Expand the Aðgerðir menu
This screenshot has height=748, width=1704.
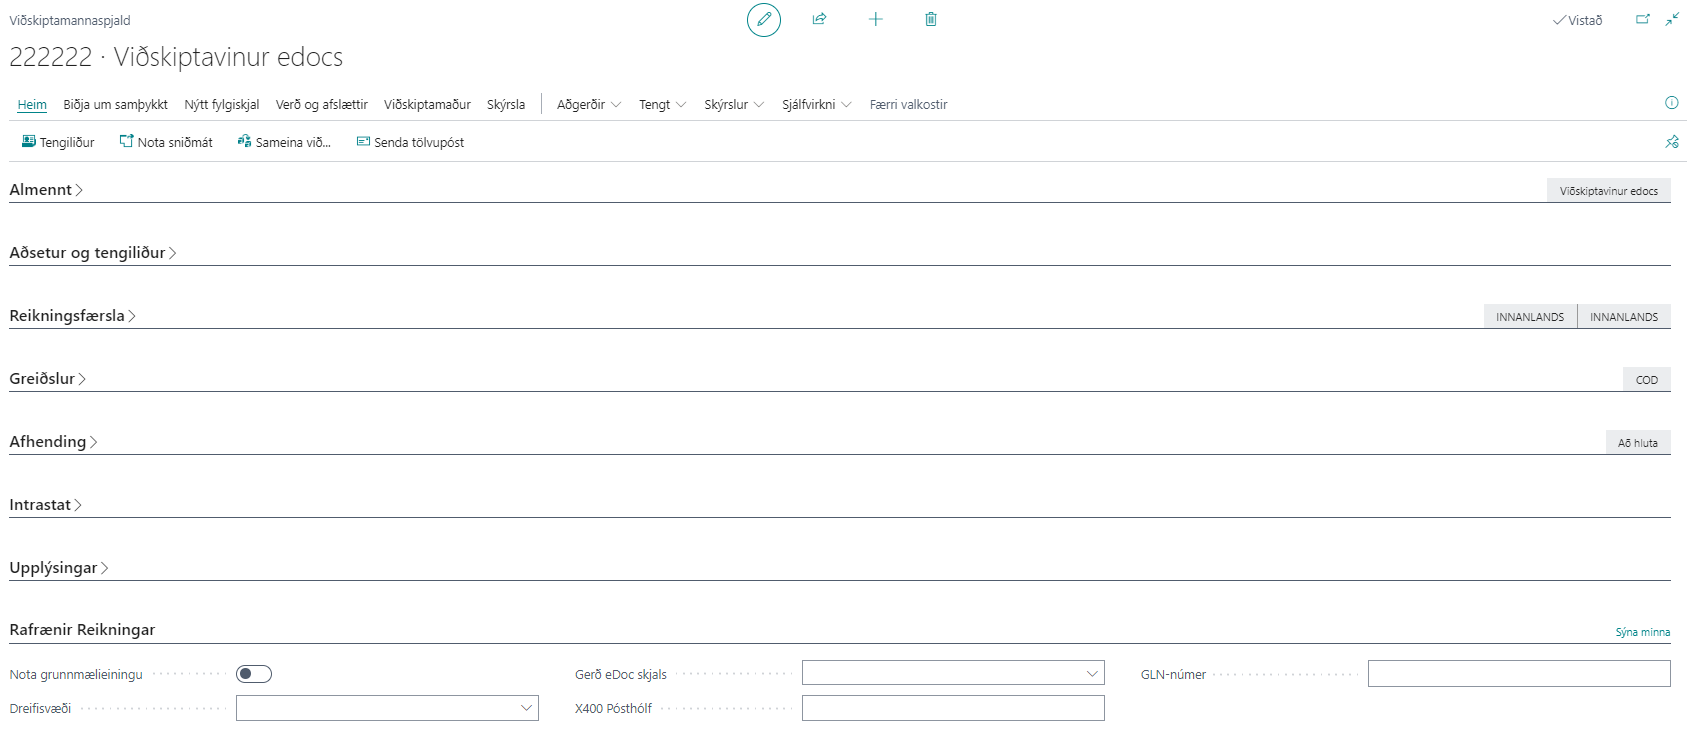pos(588,105)
